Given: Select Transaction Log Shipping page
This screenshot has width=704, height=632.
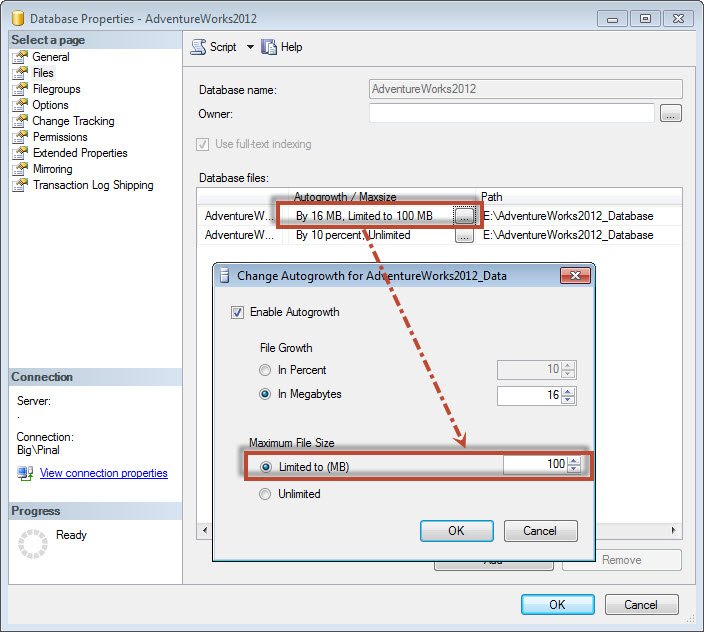Looking at the screenshot, I should pos(93,185).
